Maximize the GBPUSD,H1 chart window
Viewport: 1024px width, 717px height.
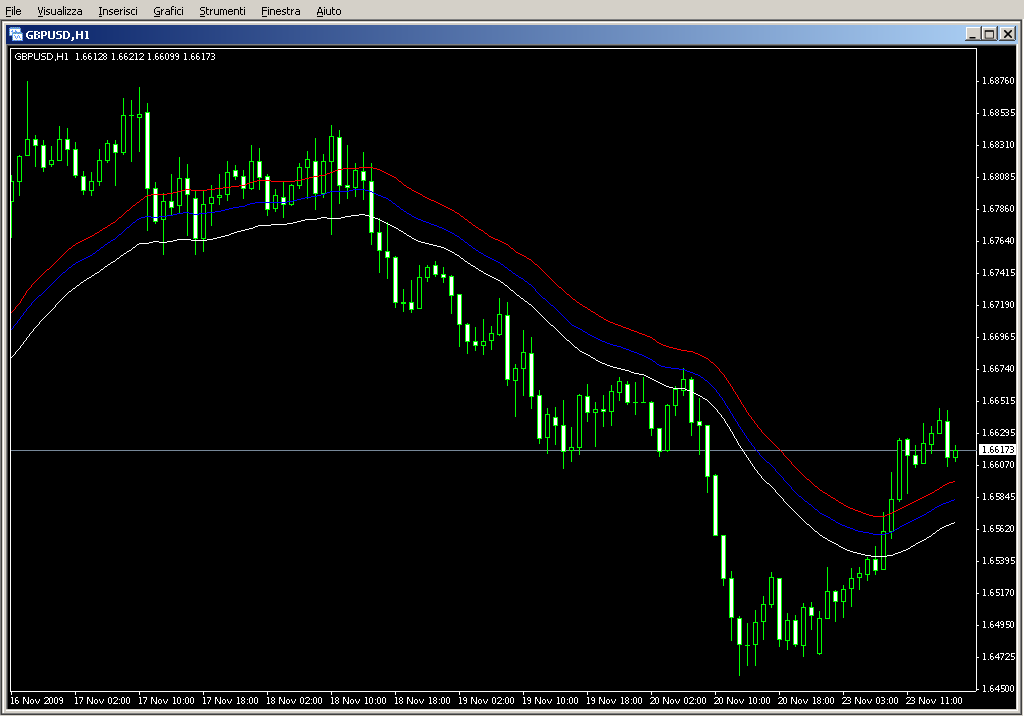tap(989, 34)
